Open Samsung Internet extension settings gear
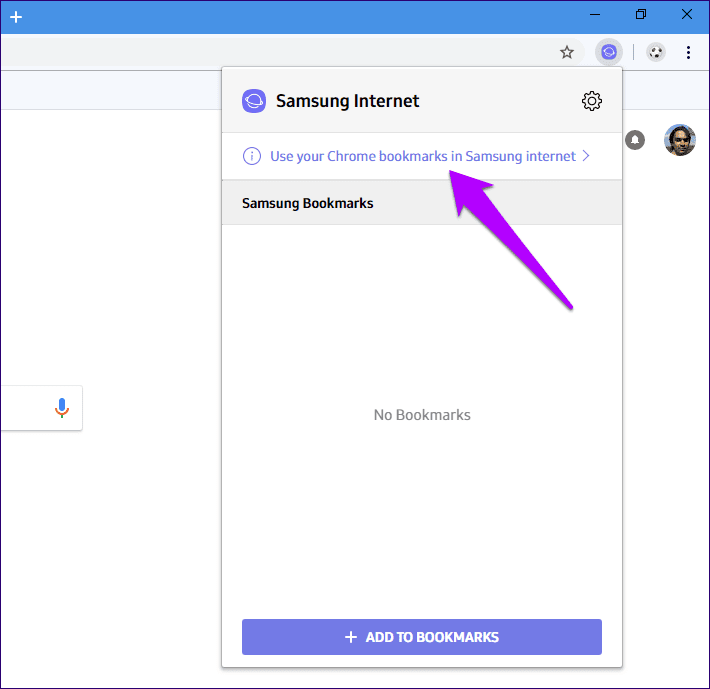Viewport: 710px width, 689px height. tap(591, 101)
